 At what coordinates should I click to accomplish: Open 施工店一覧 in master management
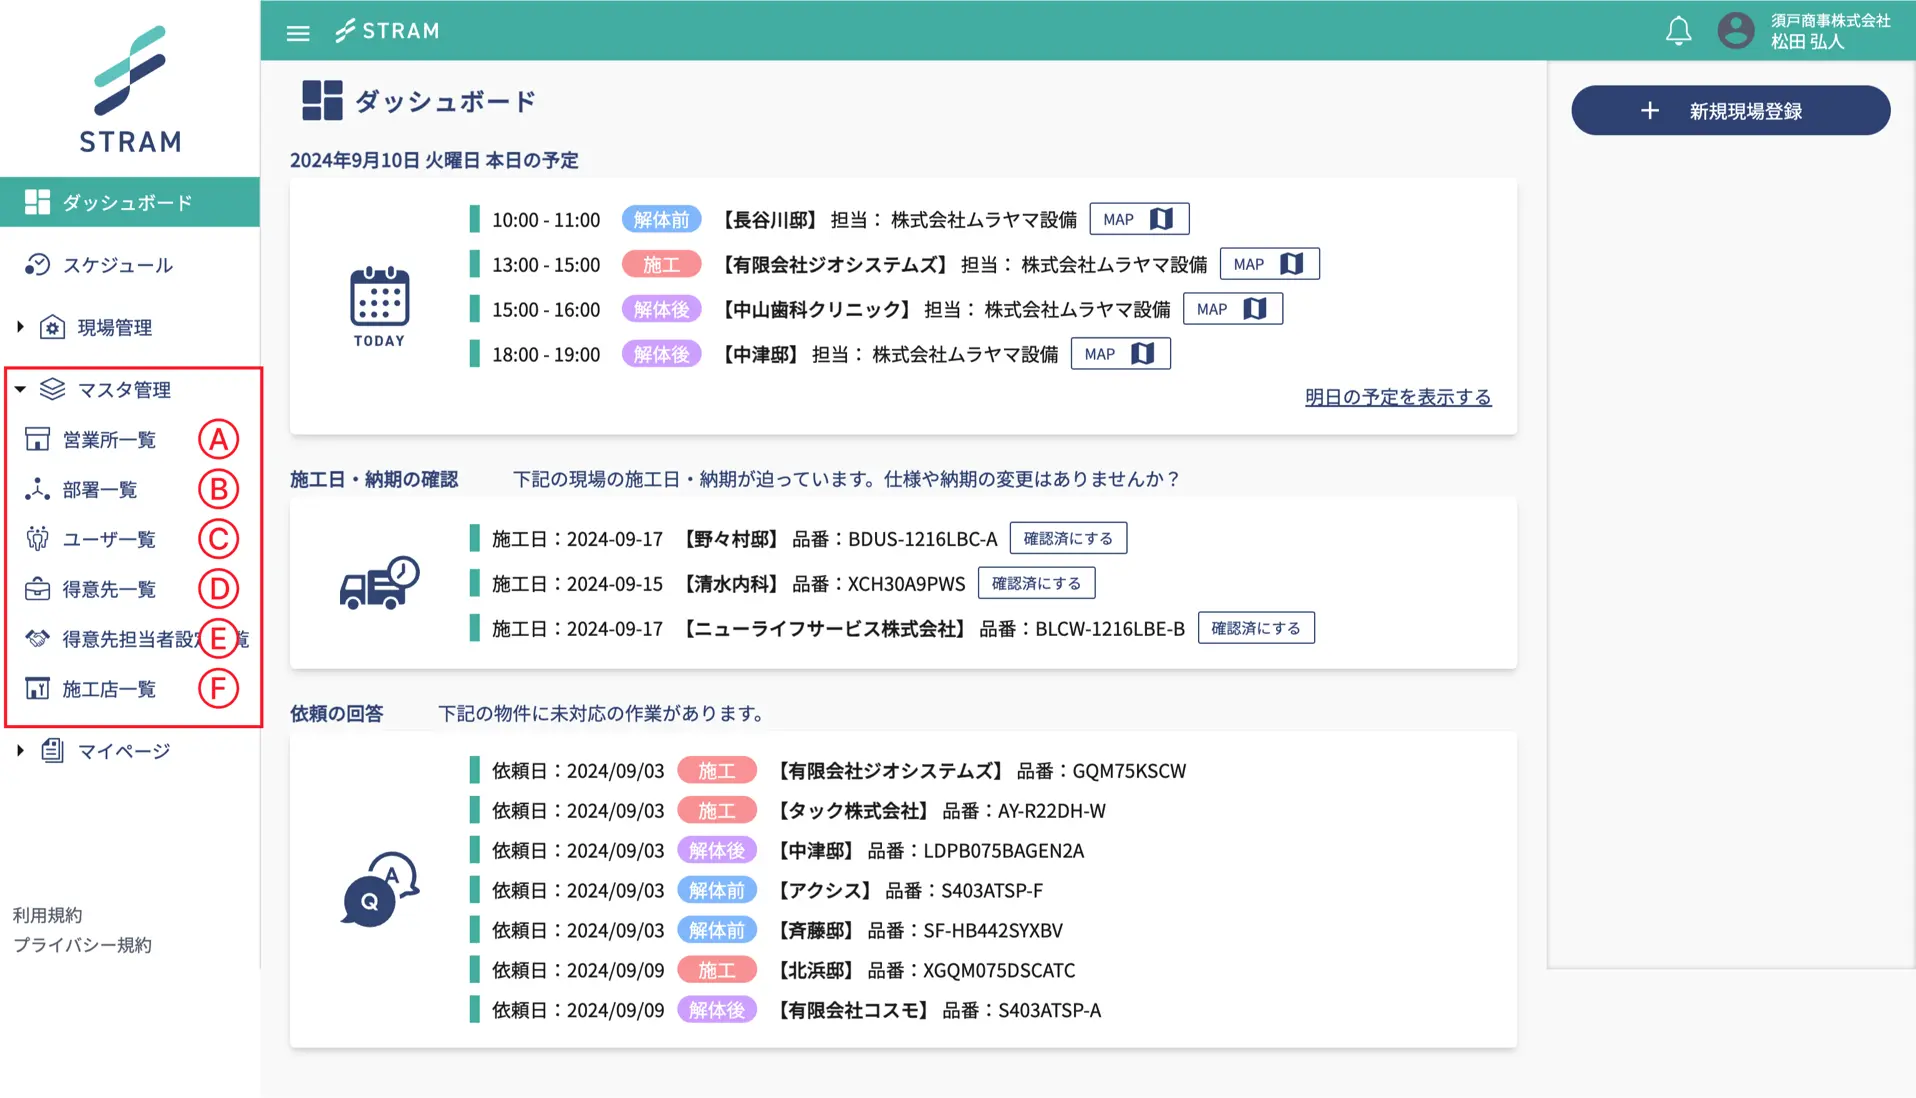pyautogui.click(x=109, y=689)
